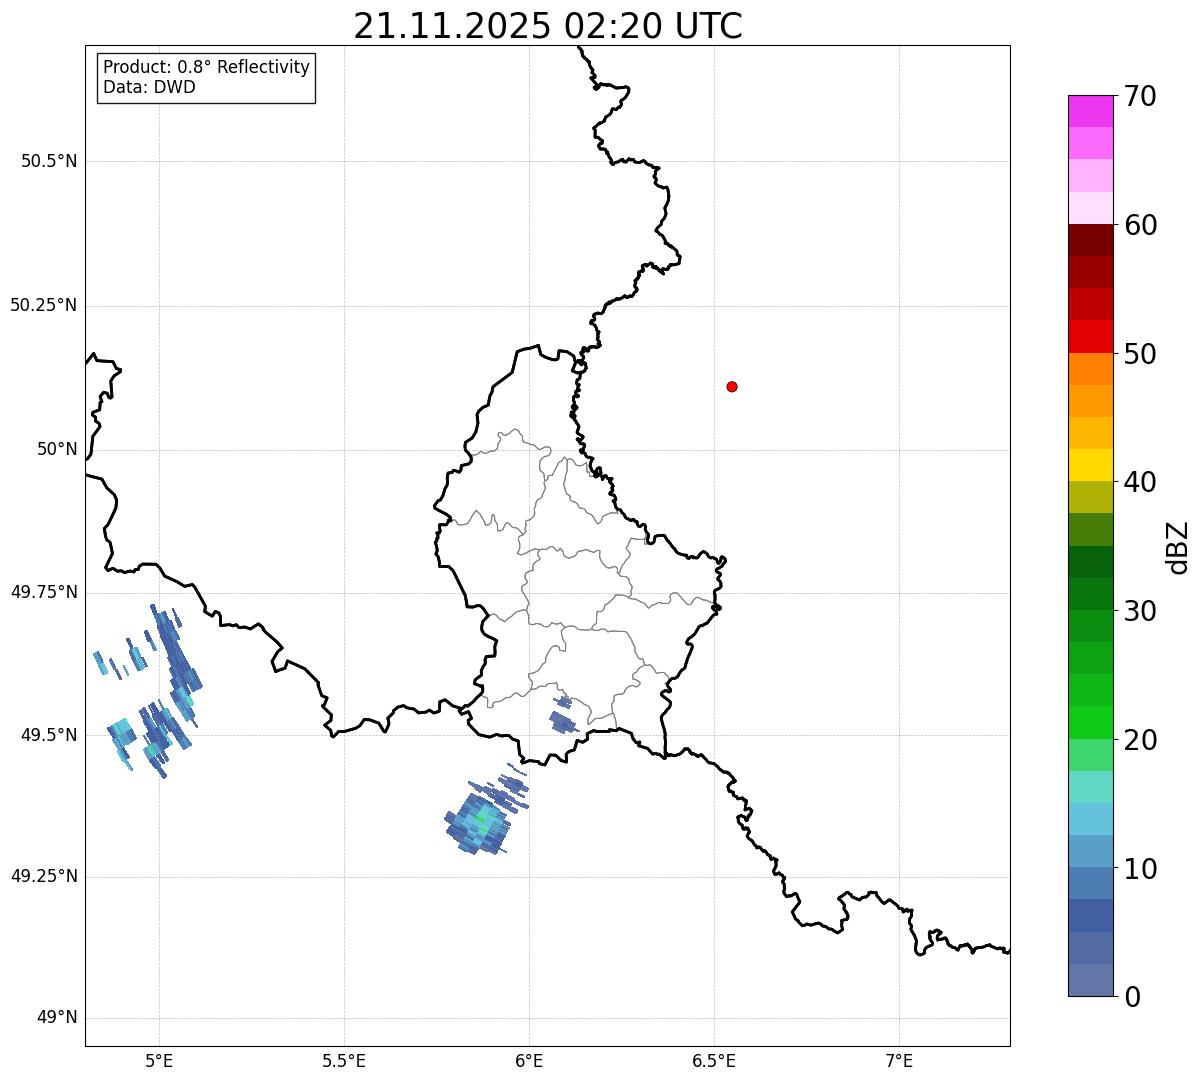Image resolution: width=1202 pixels, height=1081 pixels.
Task: Pick the slate blue swatch at the colorbar bottom
Action: [1090, 980]
